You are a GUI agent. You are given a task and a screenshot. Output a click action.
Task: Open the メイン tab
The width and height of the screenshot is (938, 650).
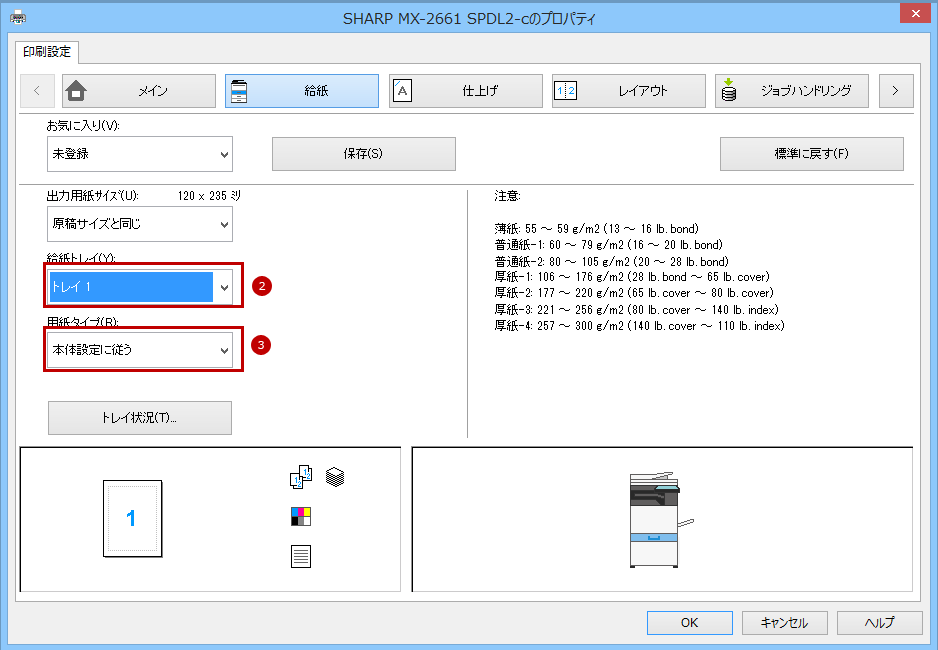[139, 91]
